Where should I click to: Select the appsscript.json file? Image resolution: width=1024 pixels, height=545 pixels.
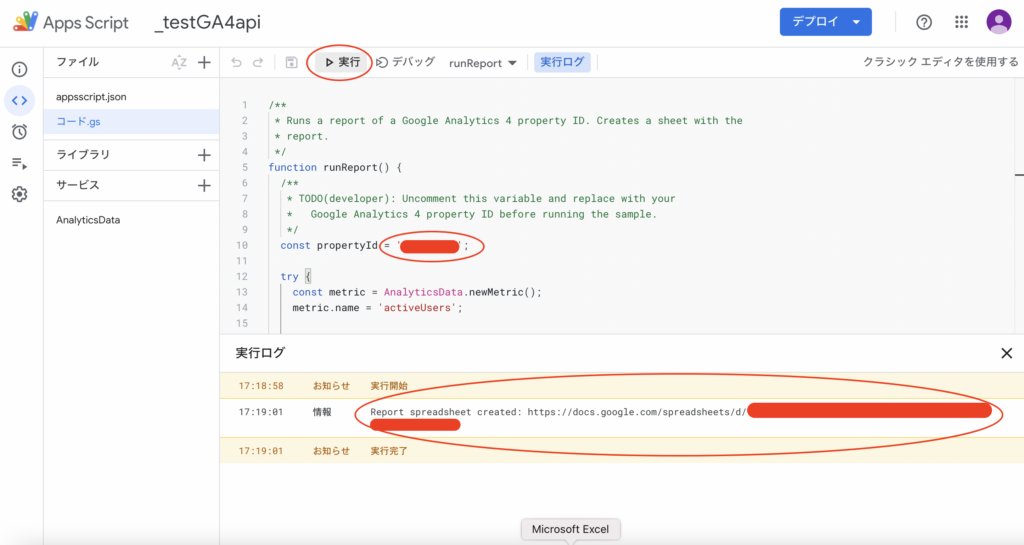pos(91,97)
